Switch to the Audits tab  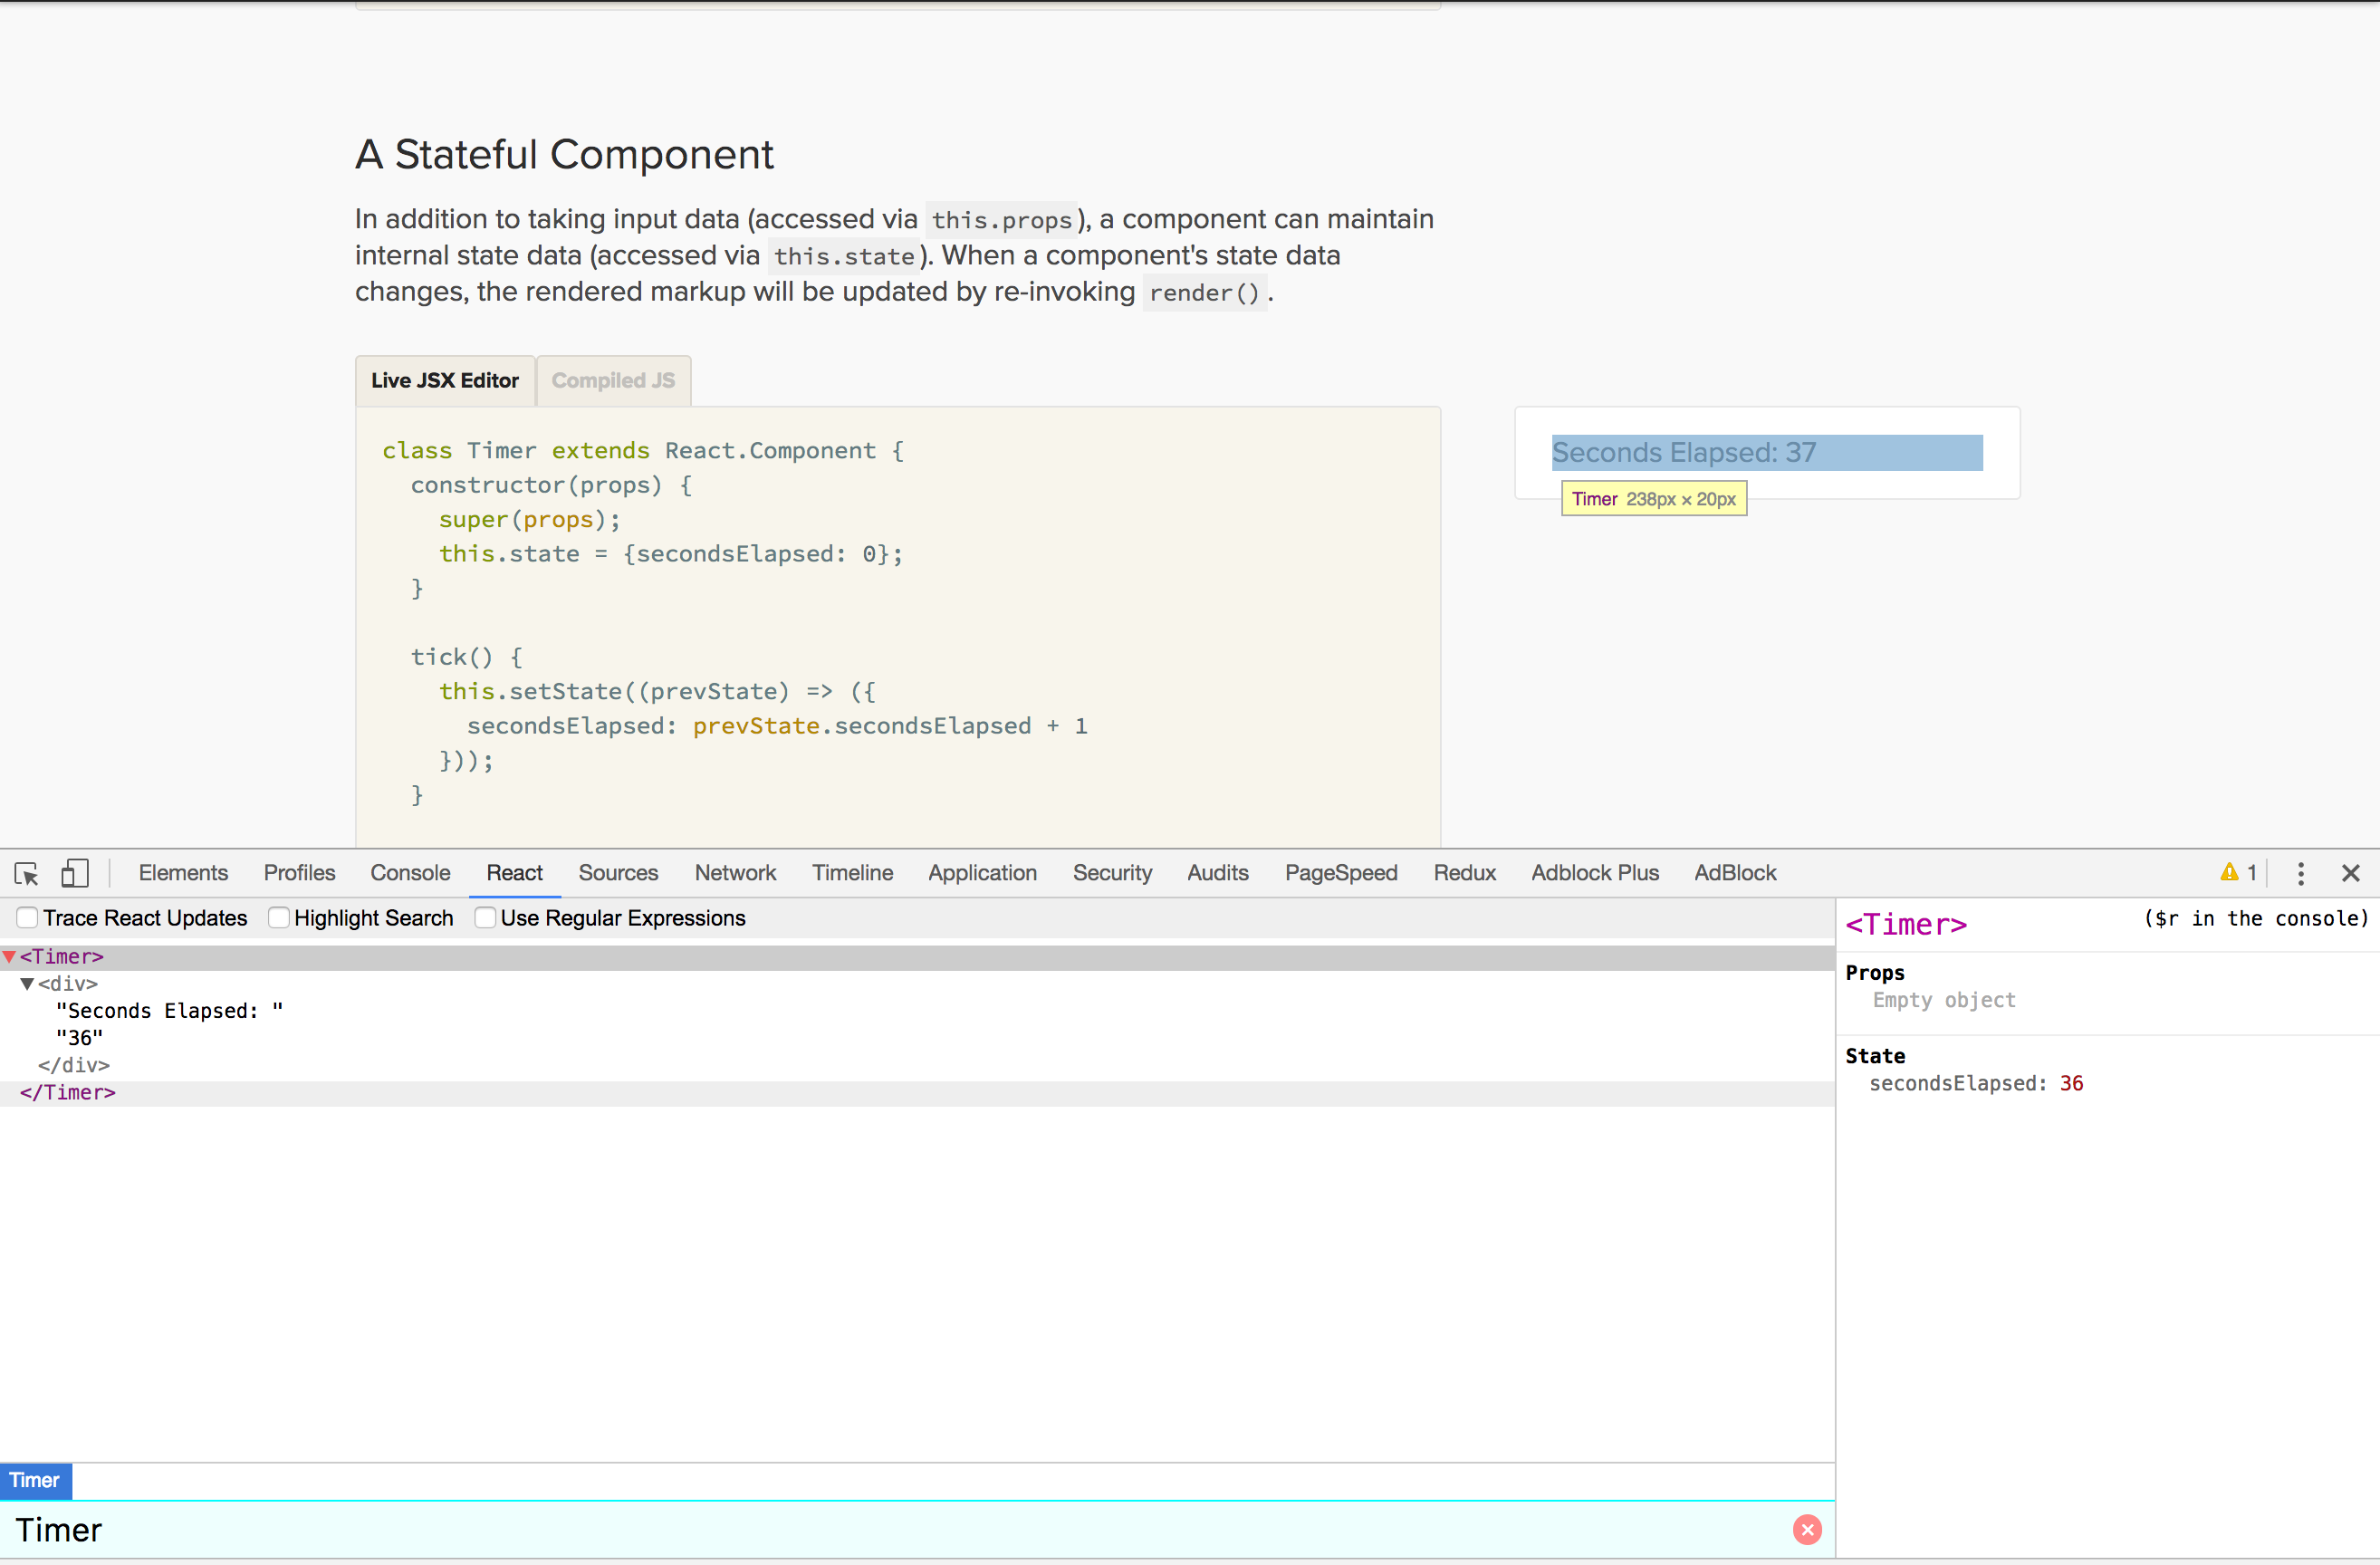pos(1218,873)
